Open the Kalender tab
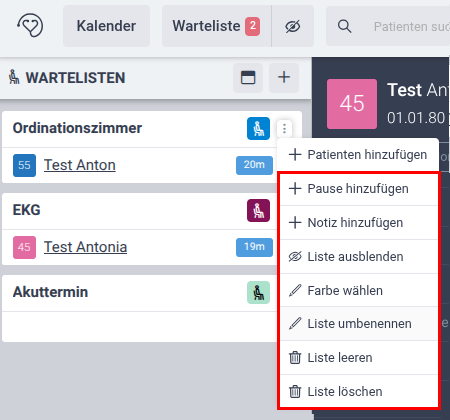450x420 pixels. pos(106,26)
